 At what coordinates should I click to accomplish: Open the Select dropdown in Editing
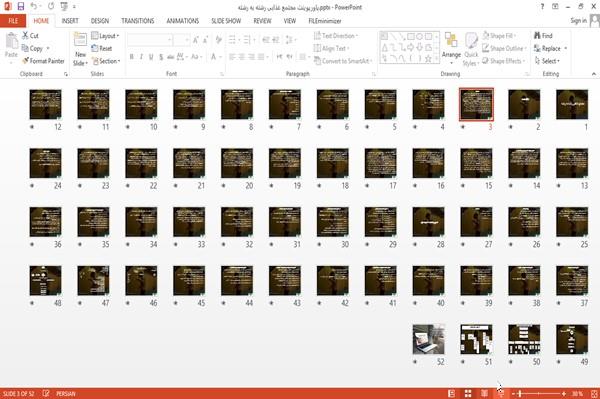coord(547,61)
